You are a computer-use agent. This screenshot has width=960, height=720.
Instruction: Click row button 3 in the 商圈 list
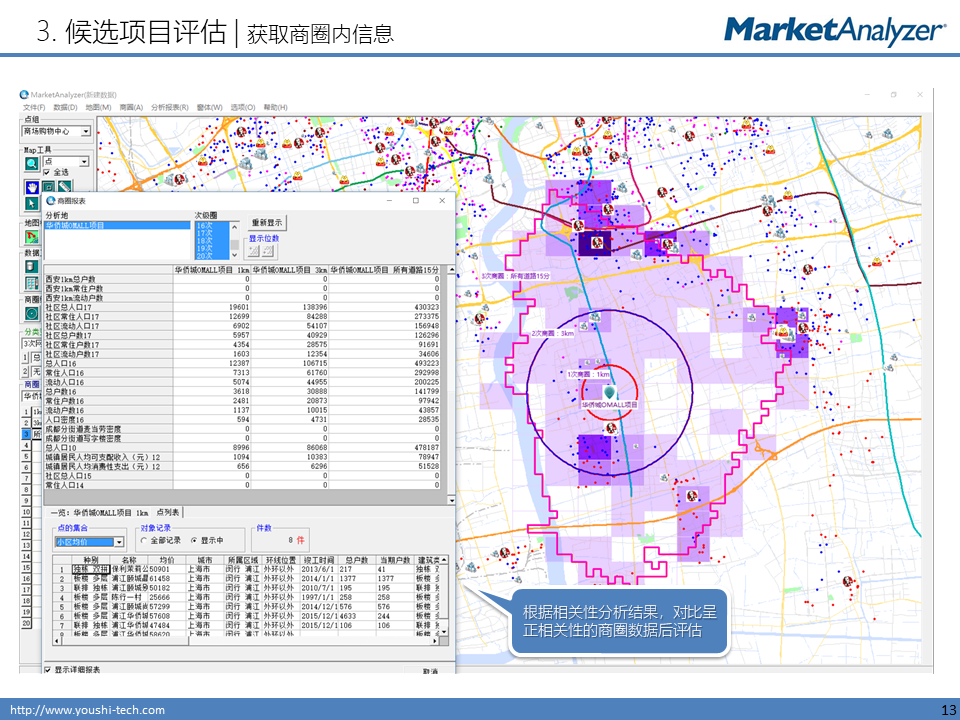tap(26, 434)
